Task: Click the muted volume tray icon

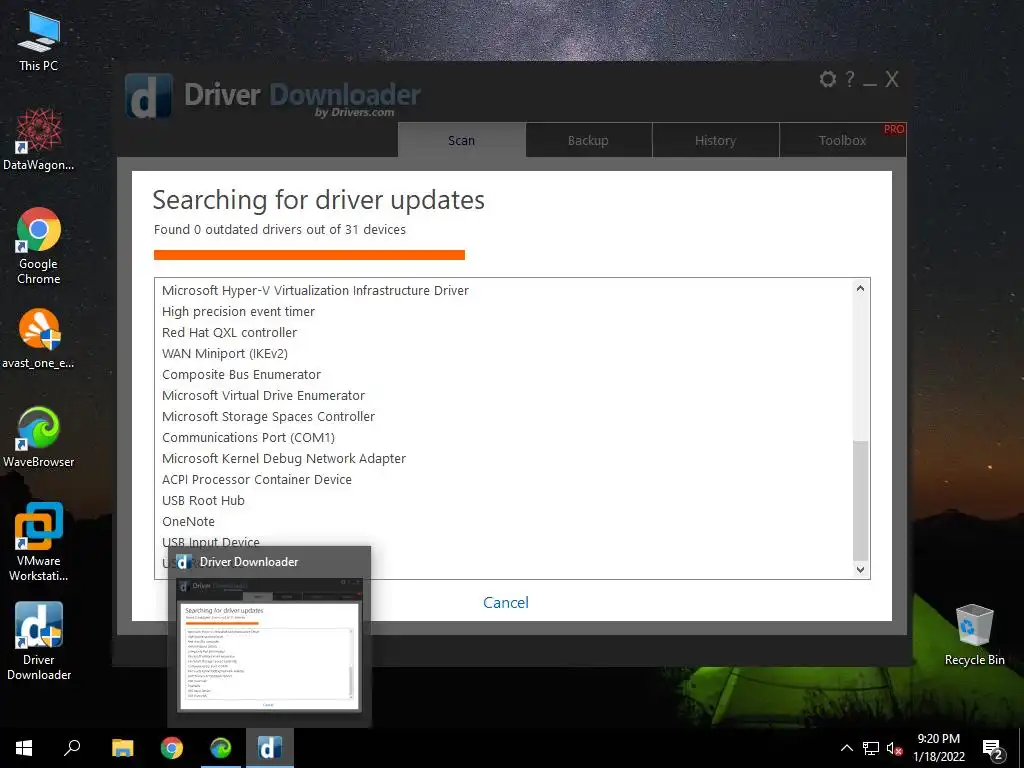Action: 894,748
